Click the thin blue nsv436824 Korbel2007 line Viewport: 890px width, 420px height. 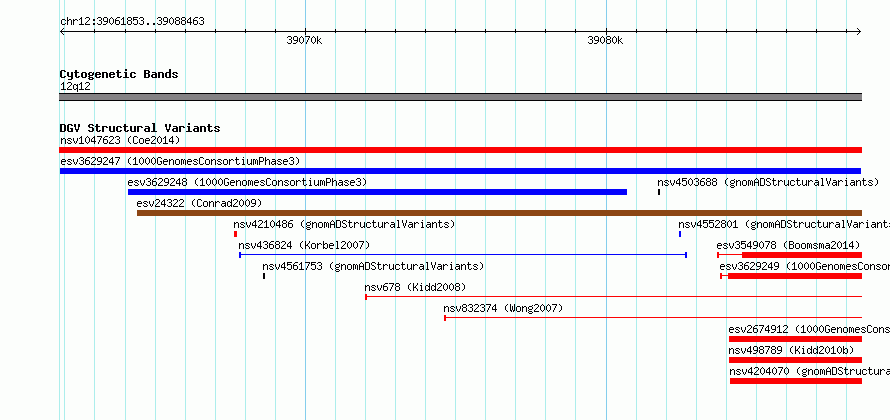463,255
